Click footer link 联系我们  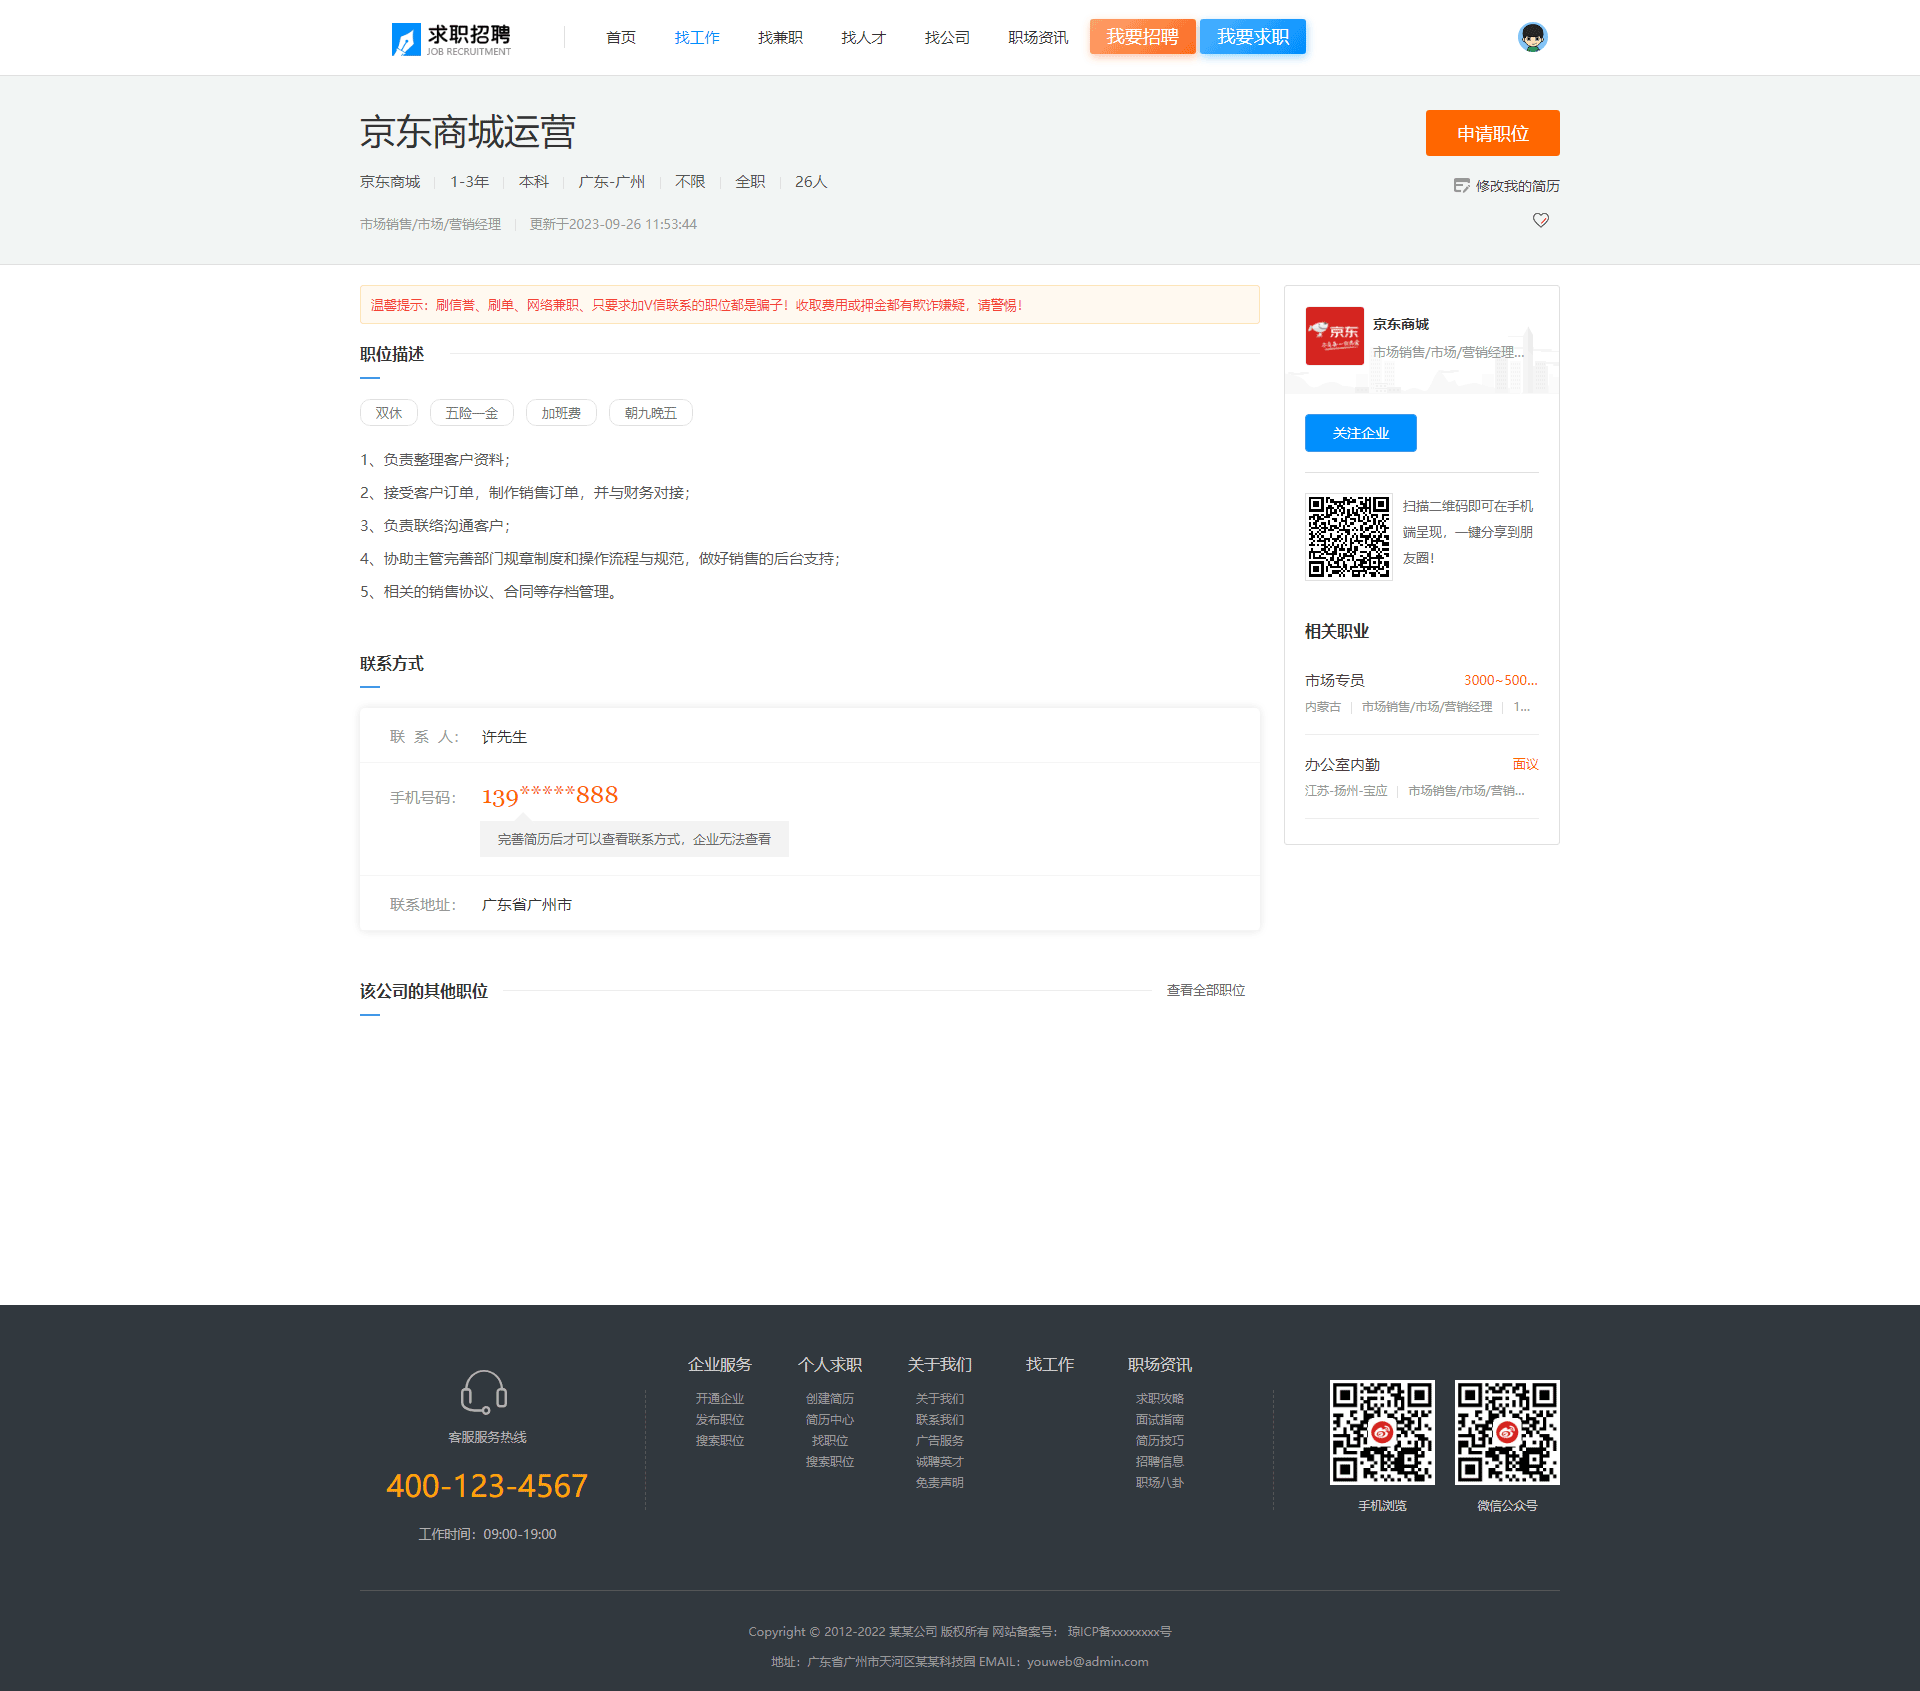940,1420
